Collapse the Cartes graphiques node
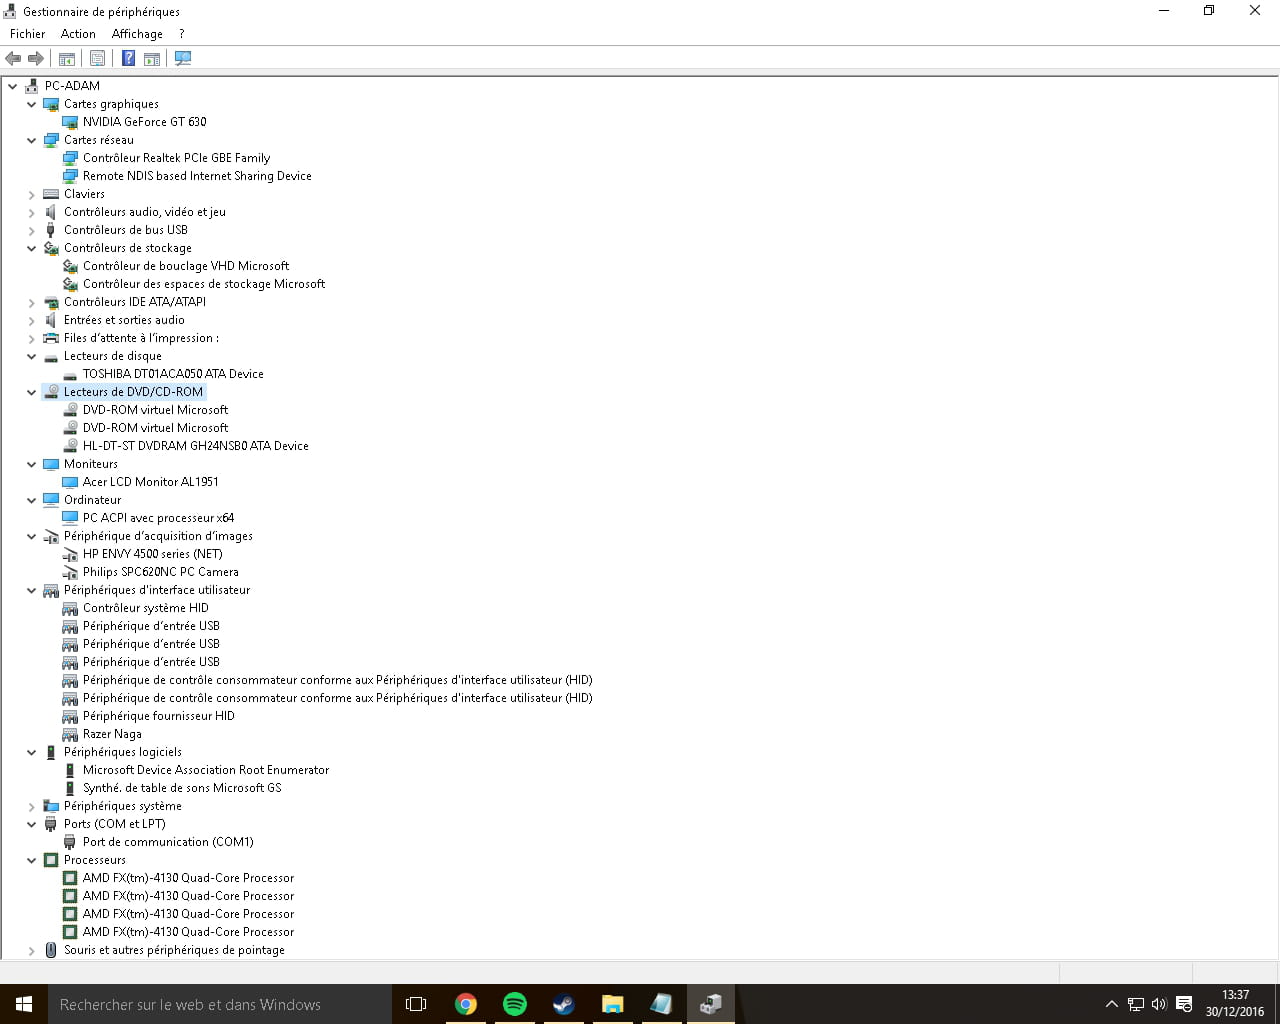 (x=32, y=104)
